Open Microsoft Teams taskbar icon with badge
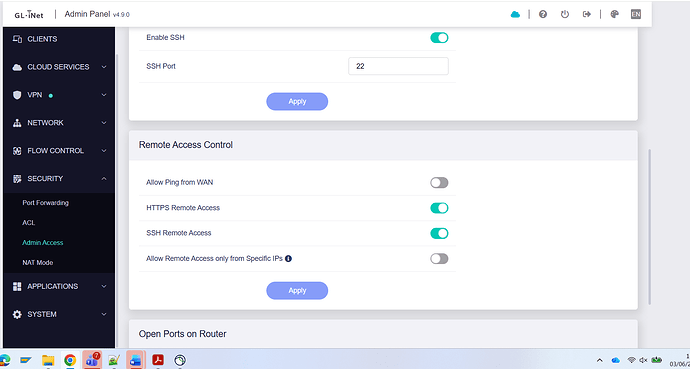690x369 pixels. click(x=92, y=360)
